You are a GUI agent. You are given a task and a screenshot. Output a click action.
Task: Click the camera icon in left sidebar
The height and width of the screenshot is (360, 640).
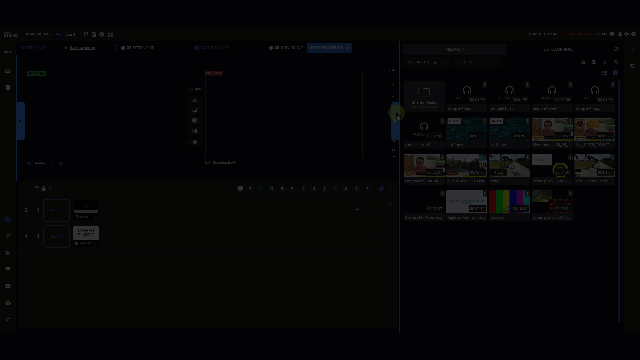click(x=8, y=219)
